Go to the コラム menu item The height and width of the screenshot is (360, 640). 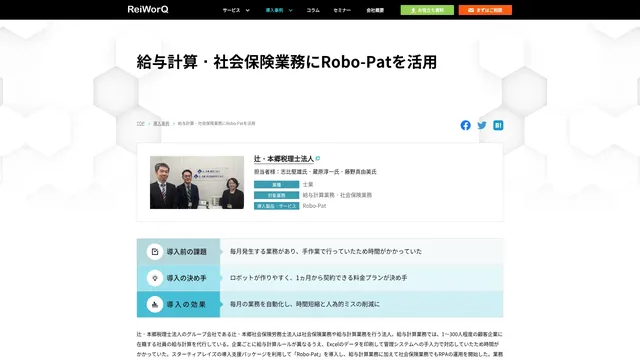click(x=313, y=10)
